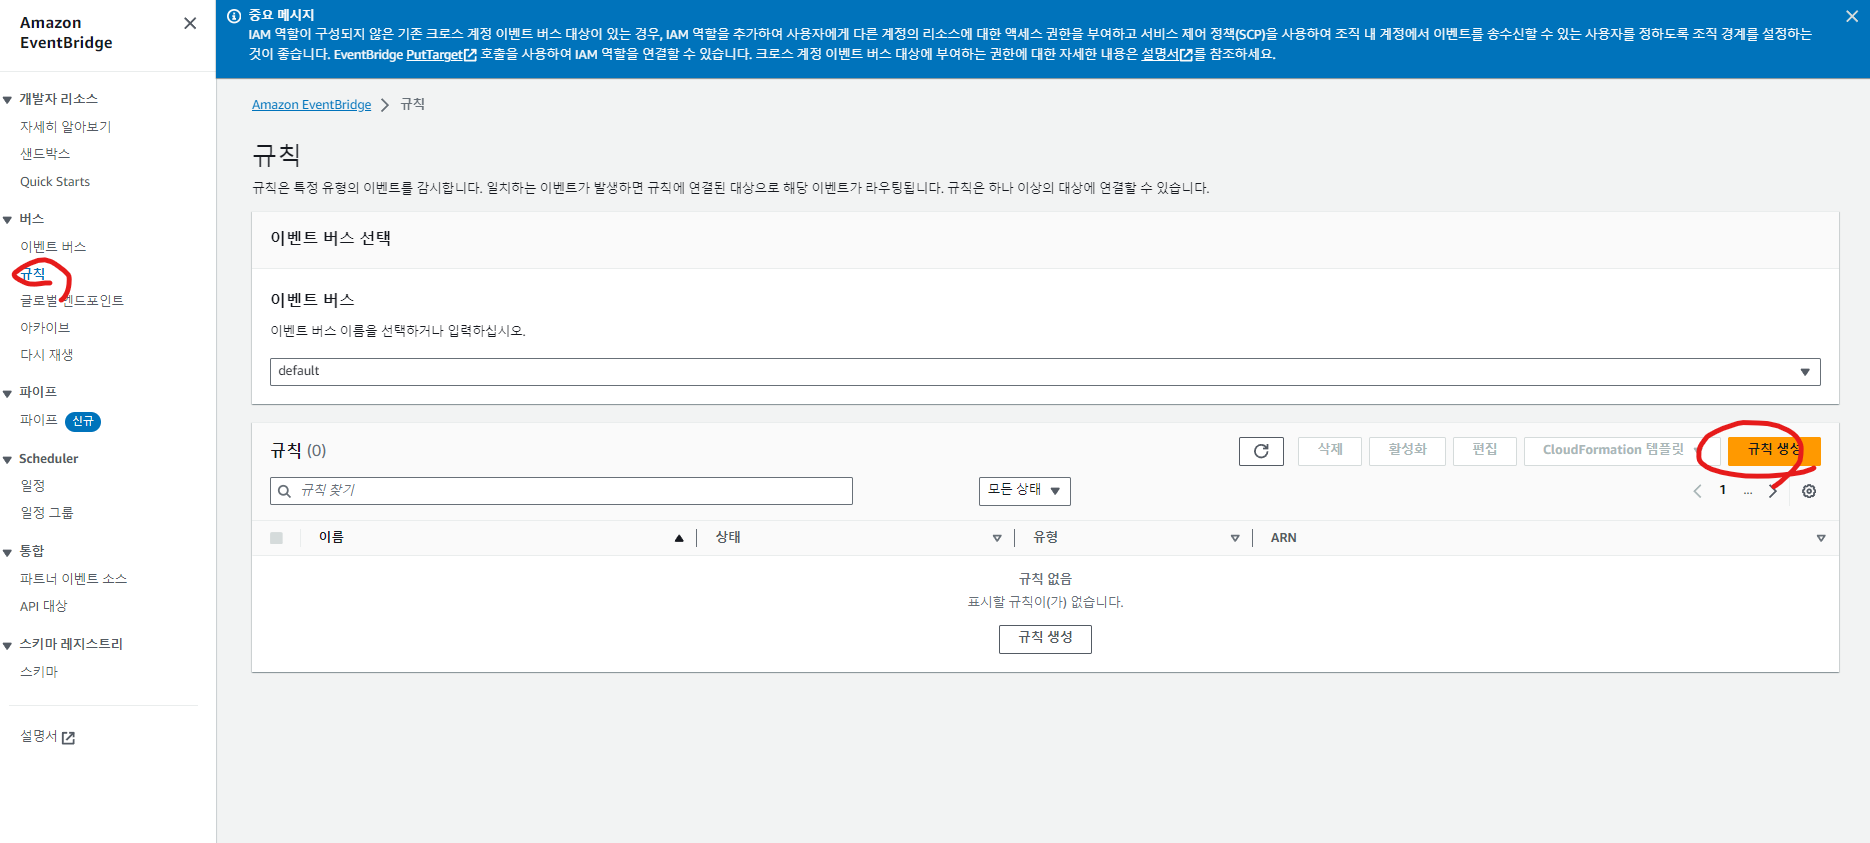
Task: Click the Amazon EventBridge breadcrumb link
Action: click(311, 105)
